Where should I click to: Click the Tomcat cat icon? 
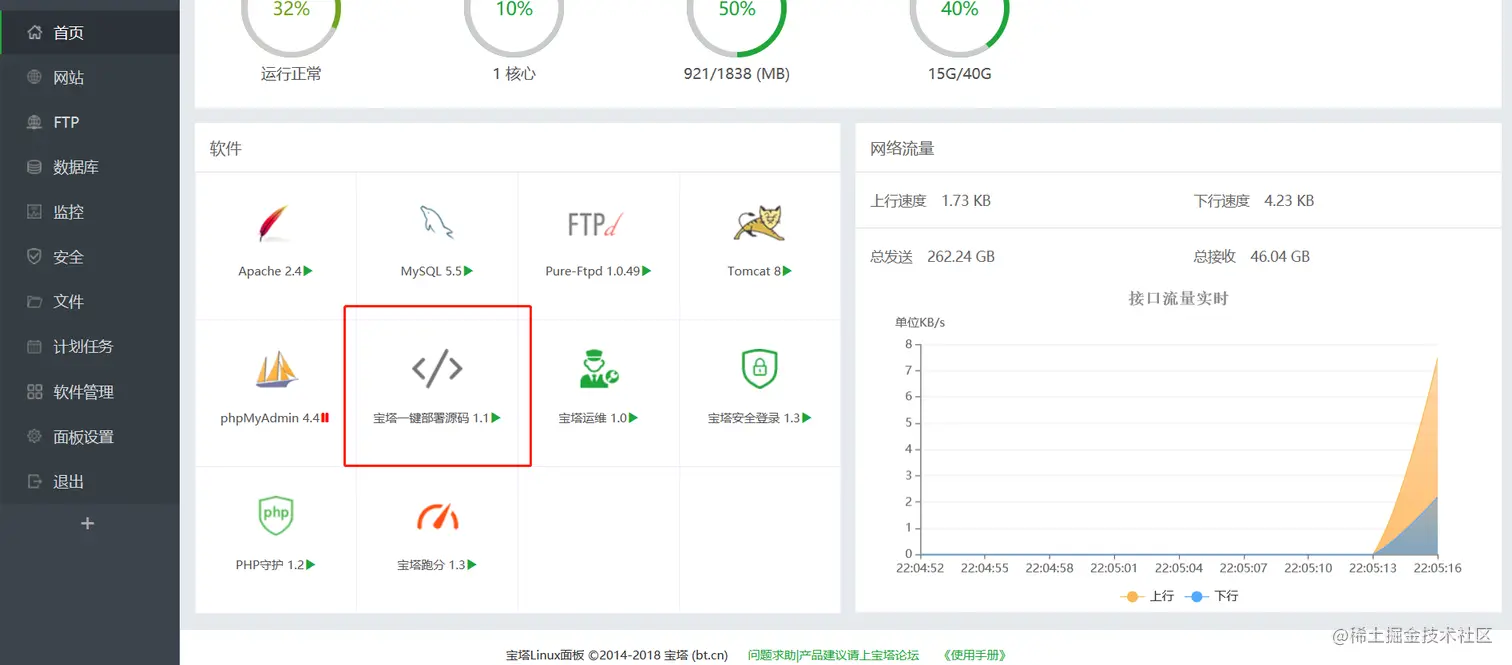coord(759,223)
